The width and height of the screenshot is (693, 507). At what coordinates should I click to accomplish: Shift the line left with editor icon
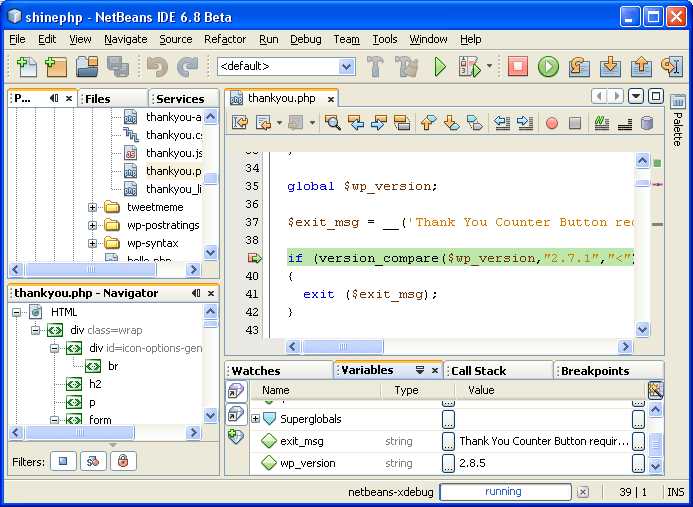pos(502,122)
